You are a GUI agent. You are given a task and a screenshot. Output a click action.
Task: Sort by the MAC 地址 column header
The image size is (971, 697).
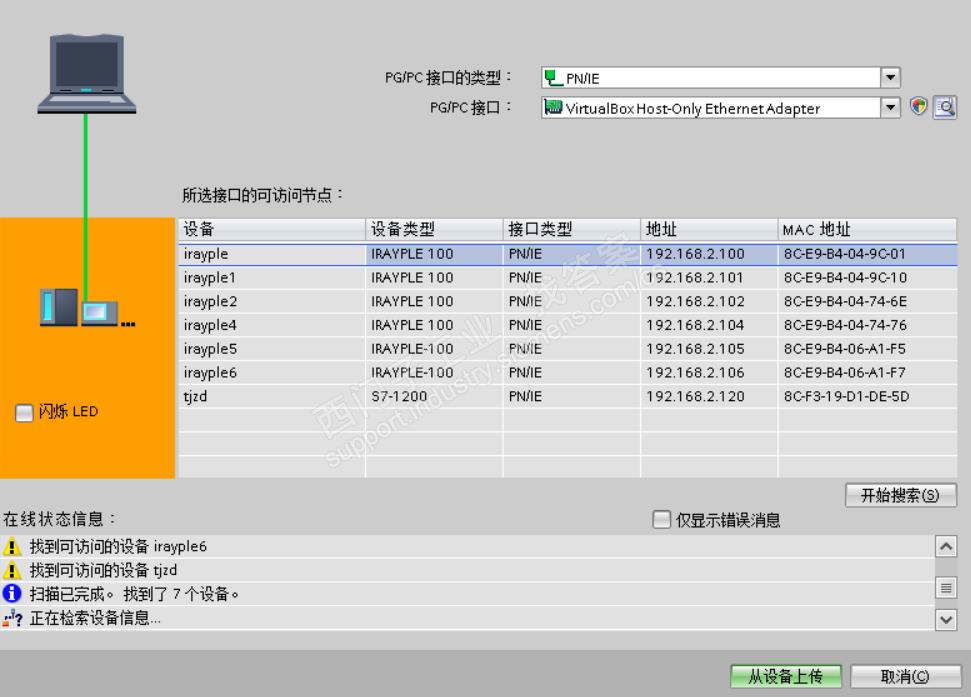tap(868, 230)
